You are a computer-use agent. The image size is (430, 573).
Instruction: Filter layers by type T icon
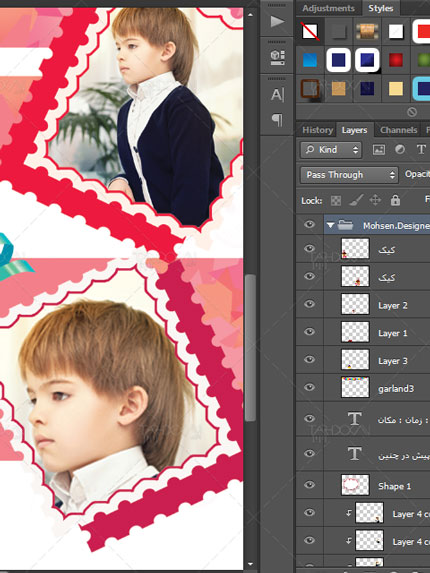pyautogui.click(x=421, y=149)
